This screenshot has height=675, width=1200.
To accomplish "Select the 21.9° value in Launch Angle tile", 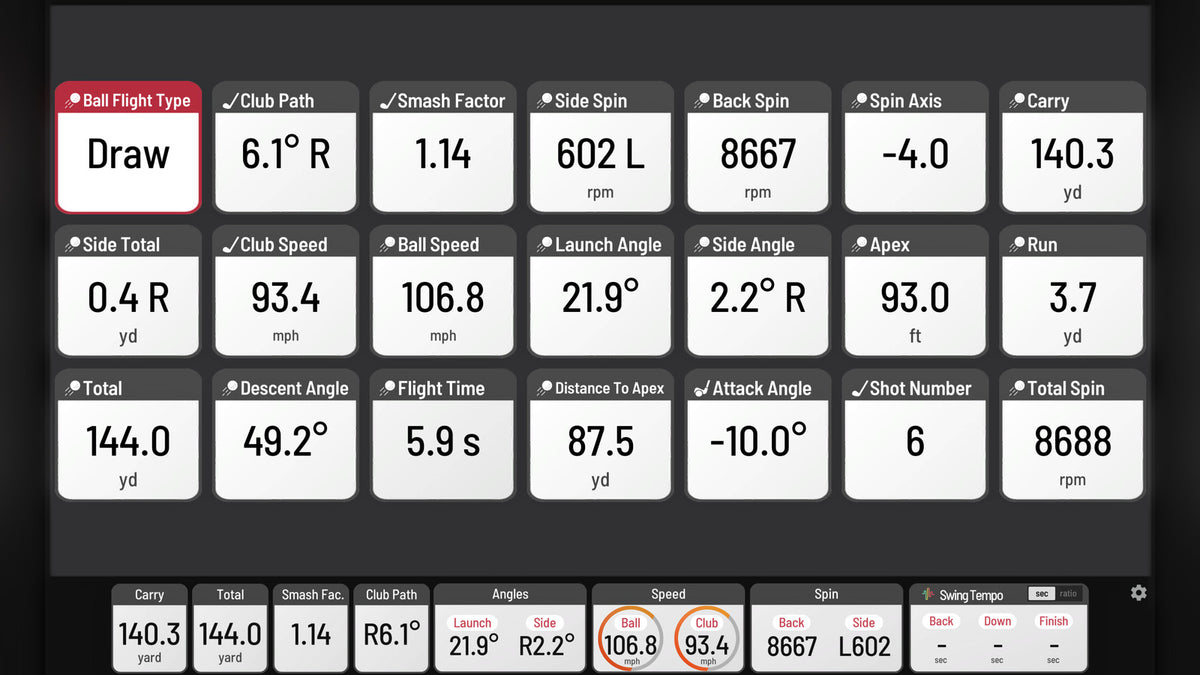I will pos(600,298).
